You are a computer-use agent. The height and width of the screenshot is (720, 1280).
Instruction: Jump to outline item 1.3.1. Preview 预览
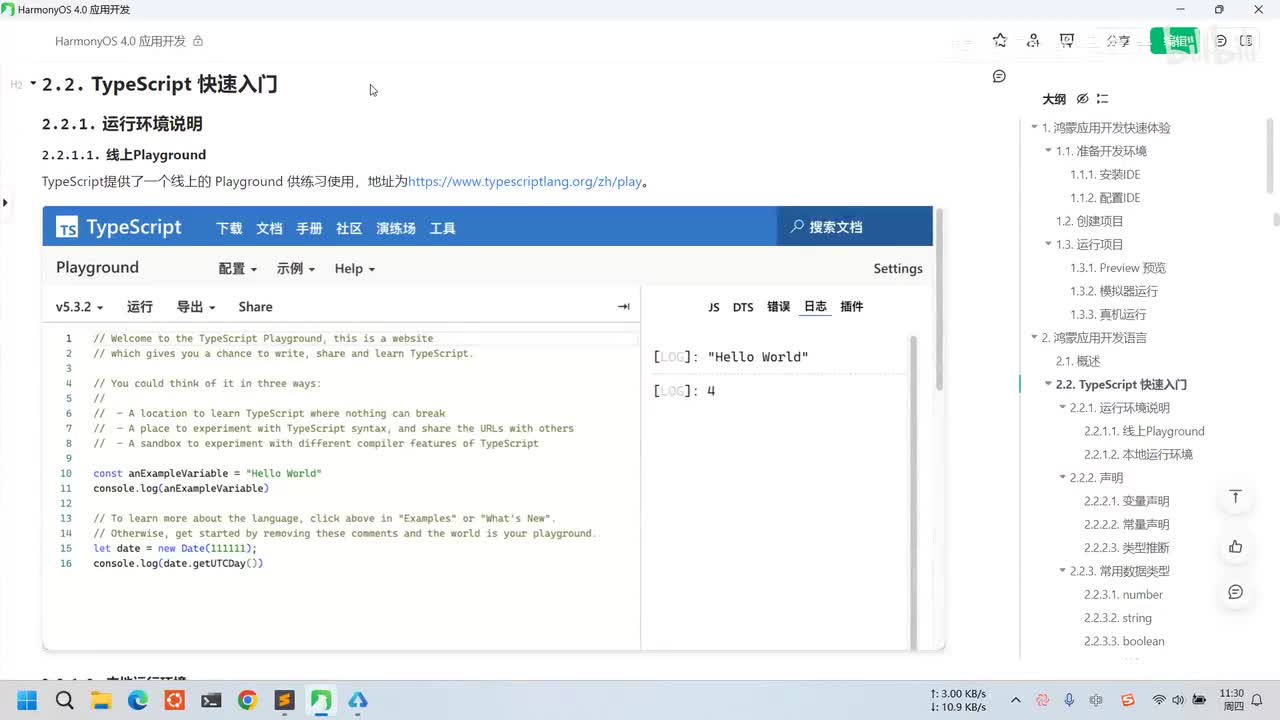tap(1118, 268)
